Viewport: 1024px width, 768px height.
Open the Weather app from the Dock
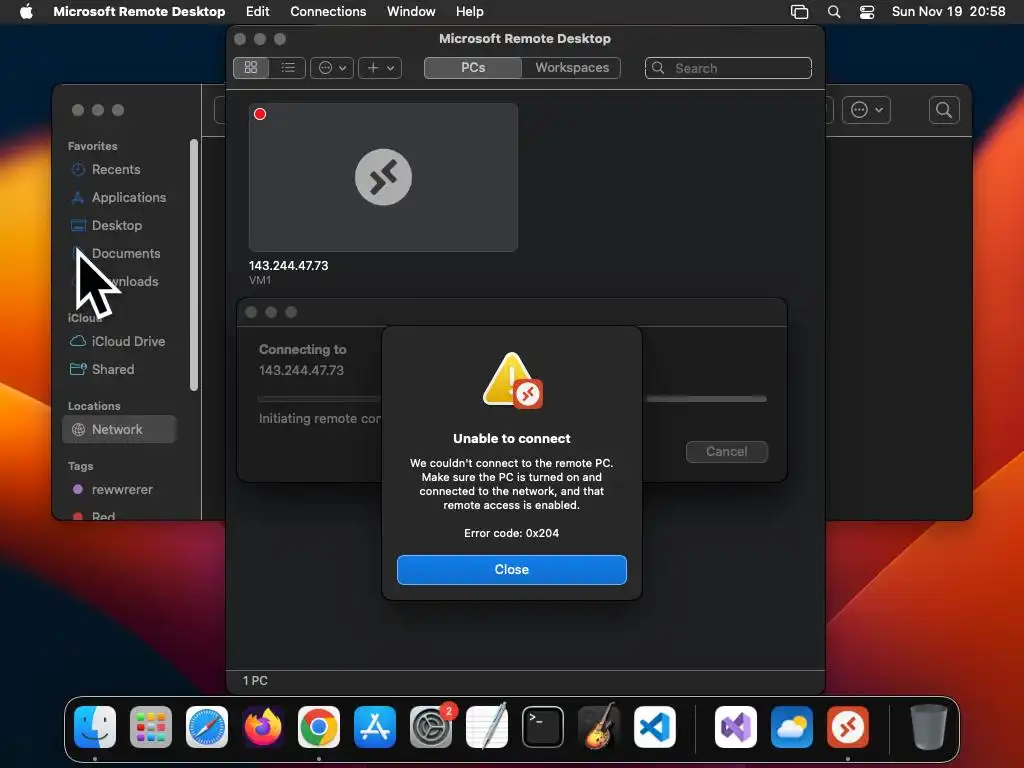(x=792, y=727)
